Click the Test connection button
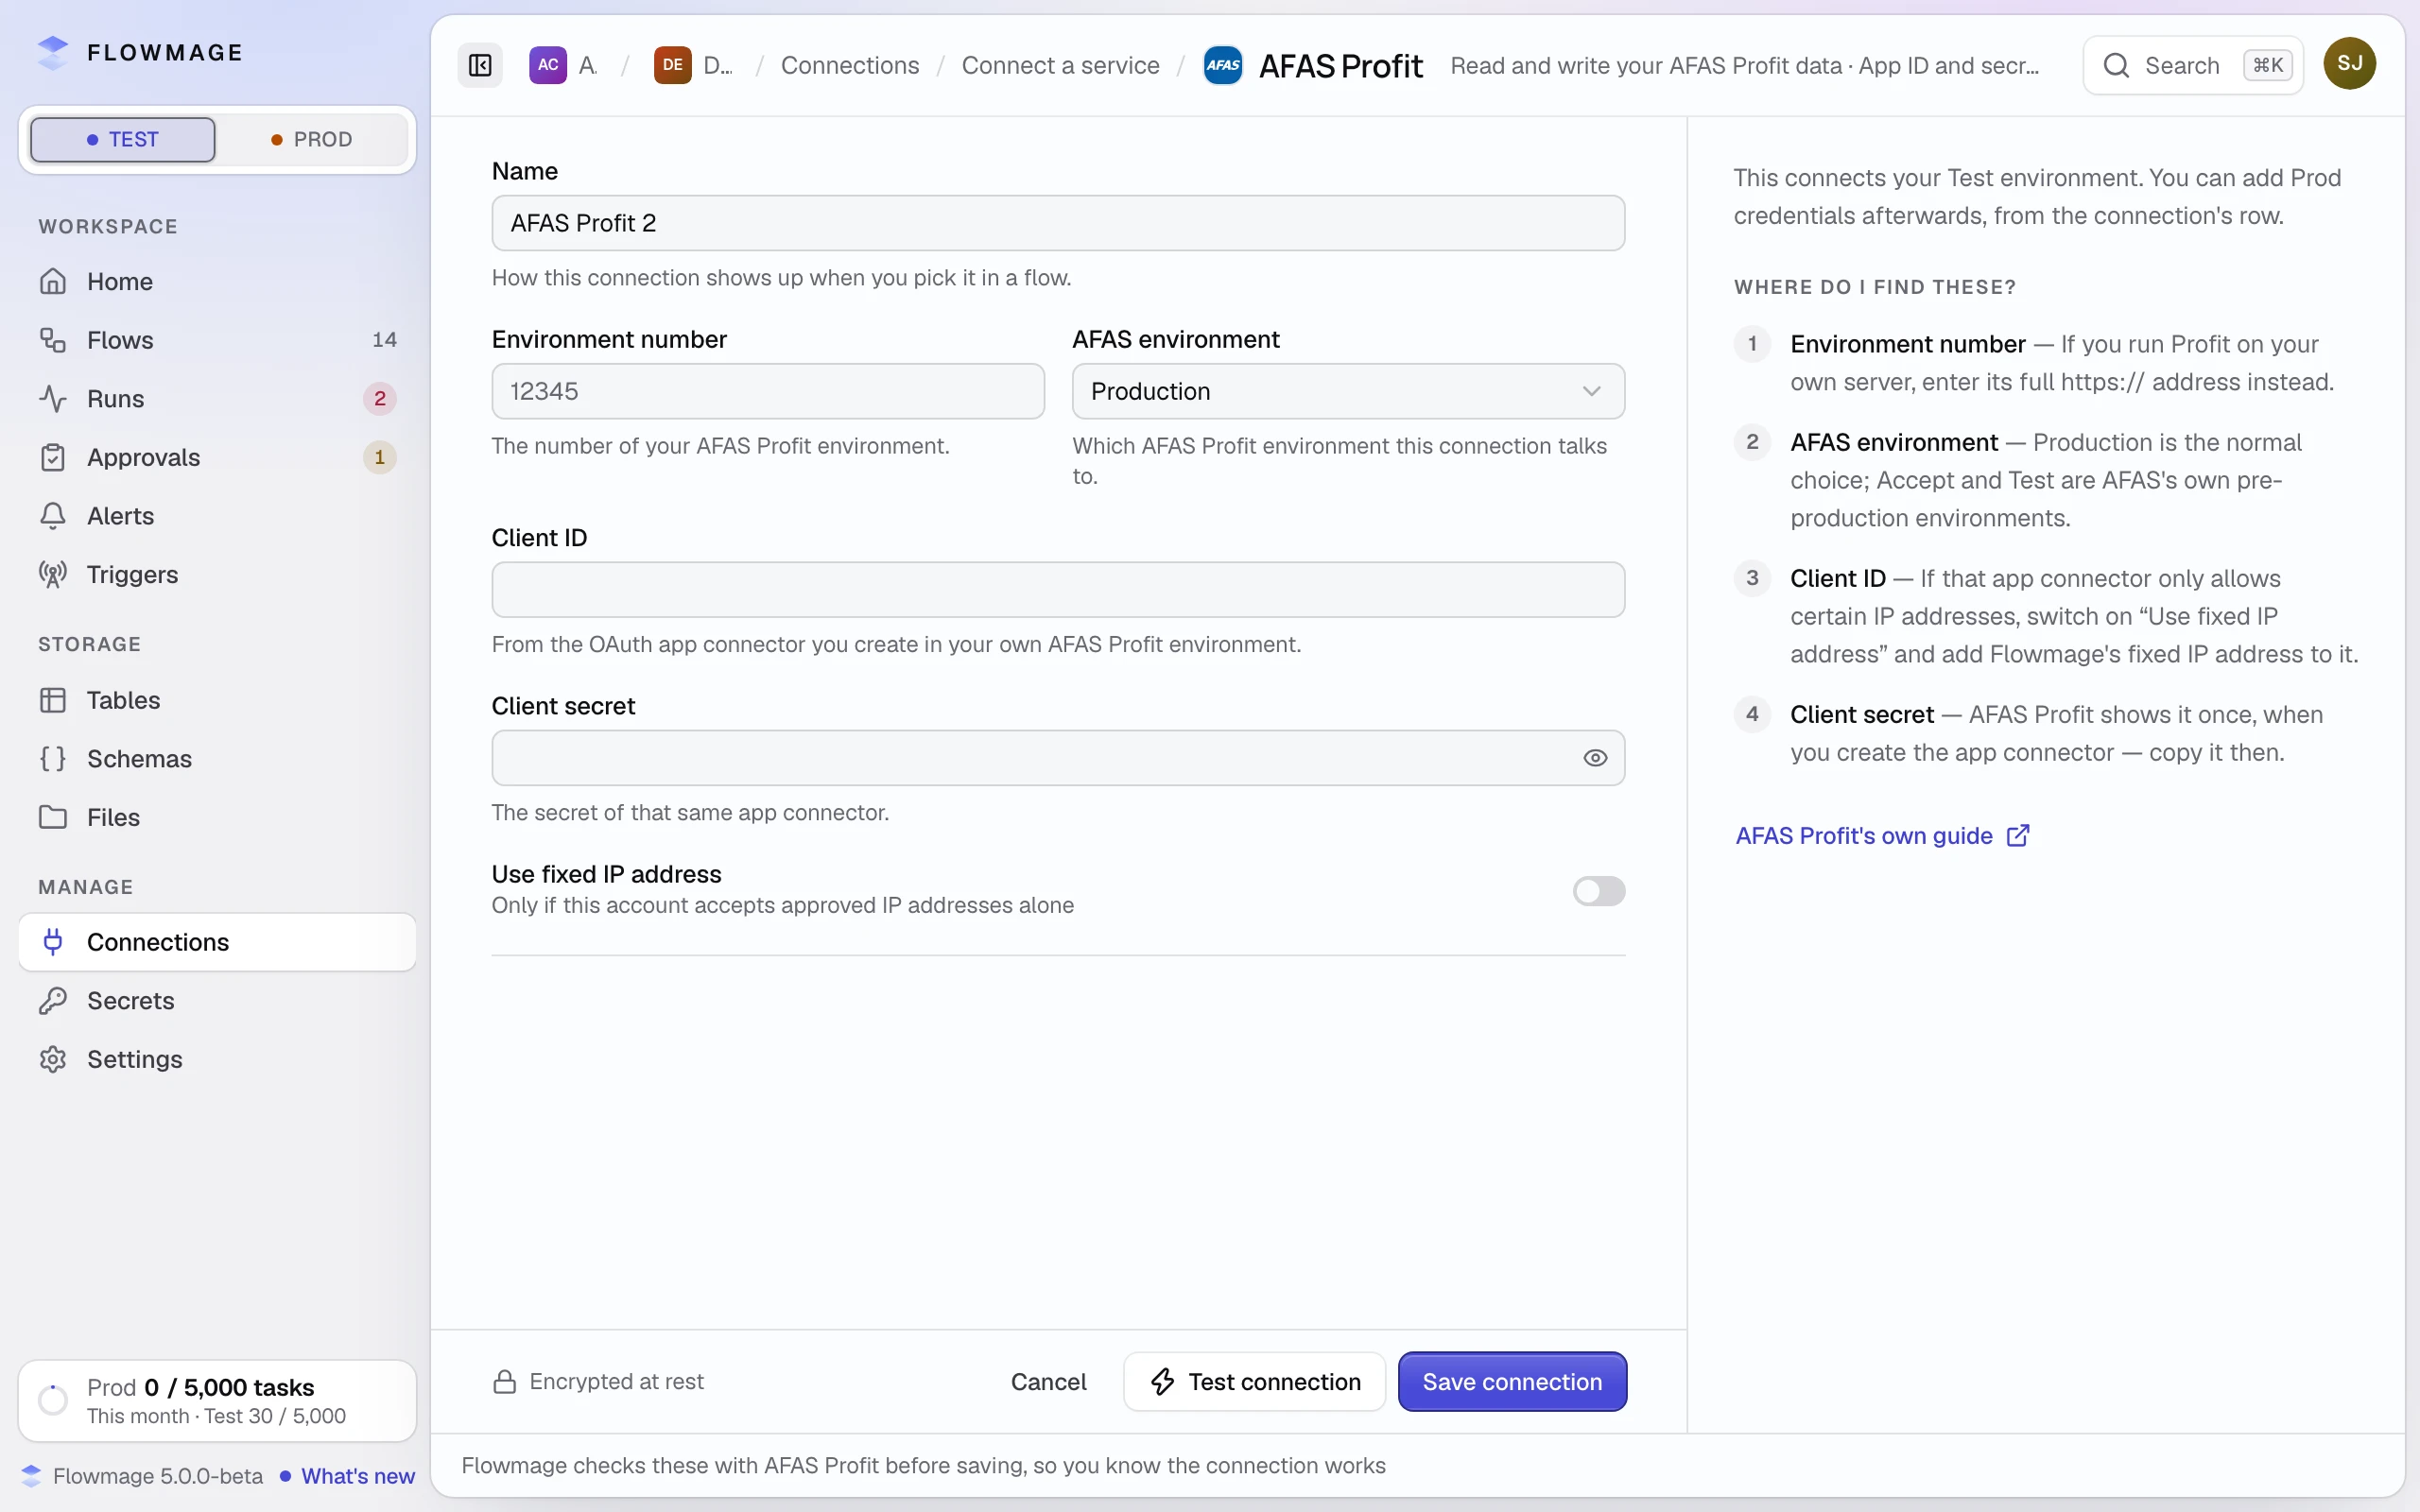The image size is (2420, 1512). [1254, 1382]
